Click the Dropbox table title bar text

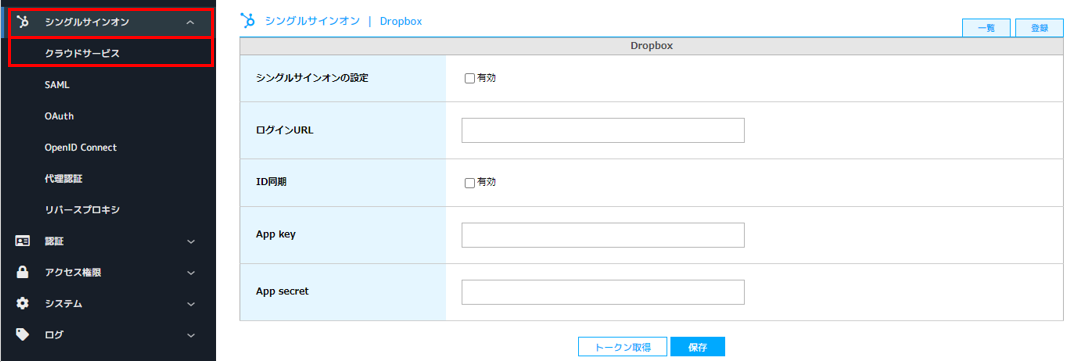[x=651, y=45]
